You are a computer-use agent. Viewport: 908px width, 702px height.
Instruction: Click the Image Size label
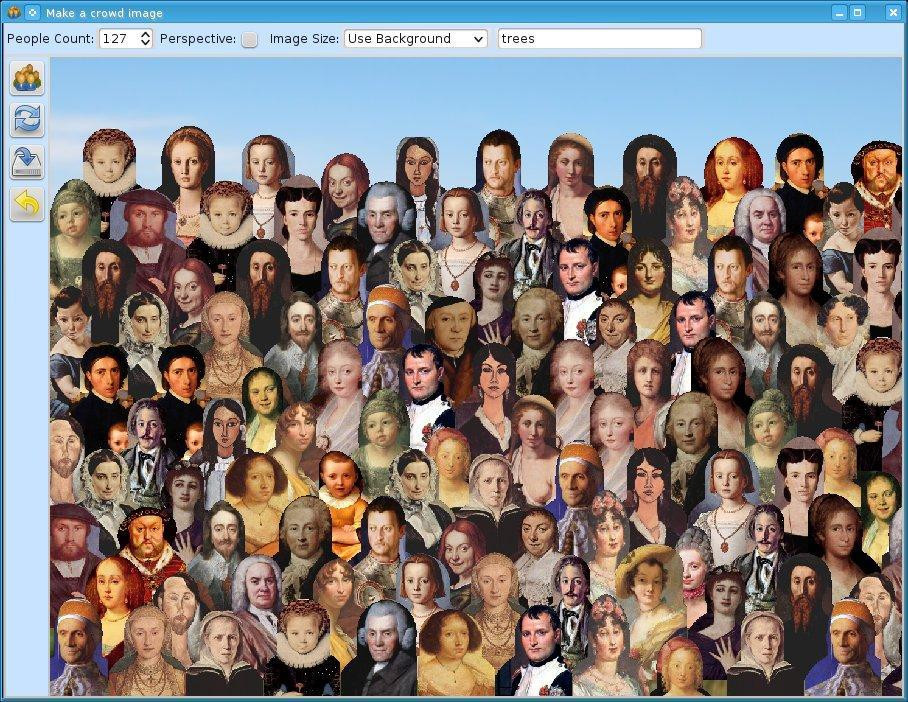(304, 39)
